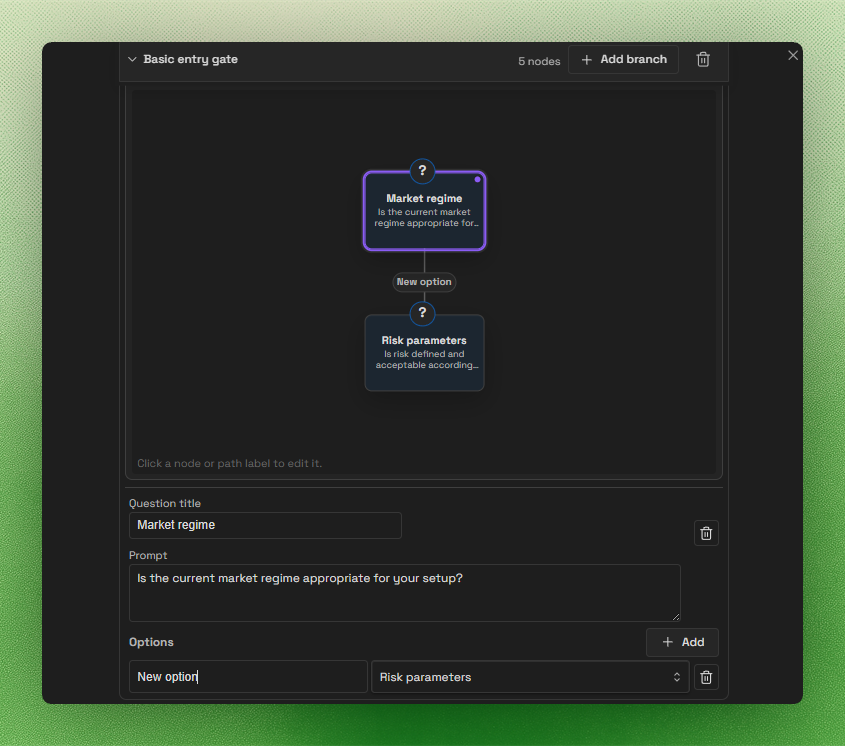Click the New option text field
This screenshot has width=845, height=746.
coord(248,676)
